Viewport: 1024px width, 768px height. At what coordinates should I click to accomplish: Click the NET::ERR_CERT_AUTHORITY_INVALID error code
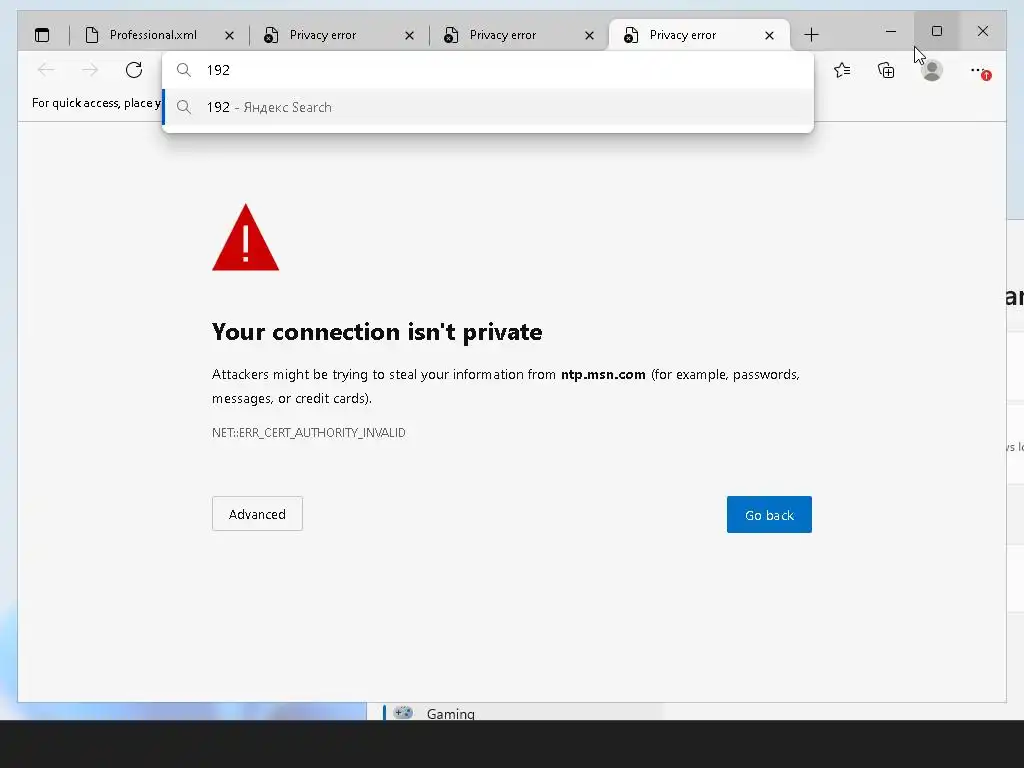(x=309, y=432)
